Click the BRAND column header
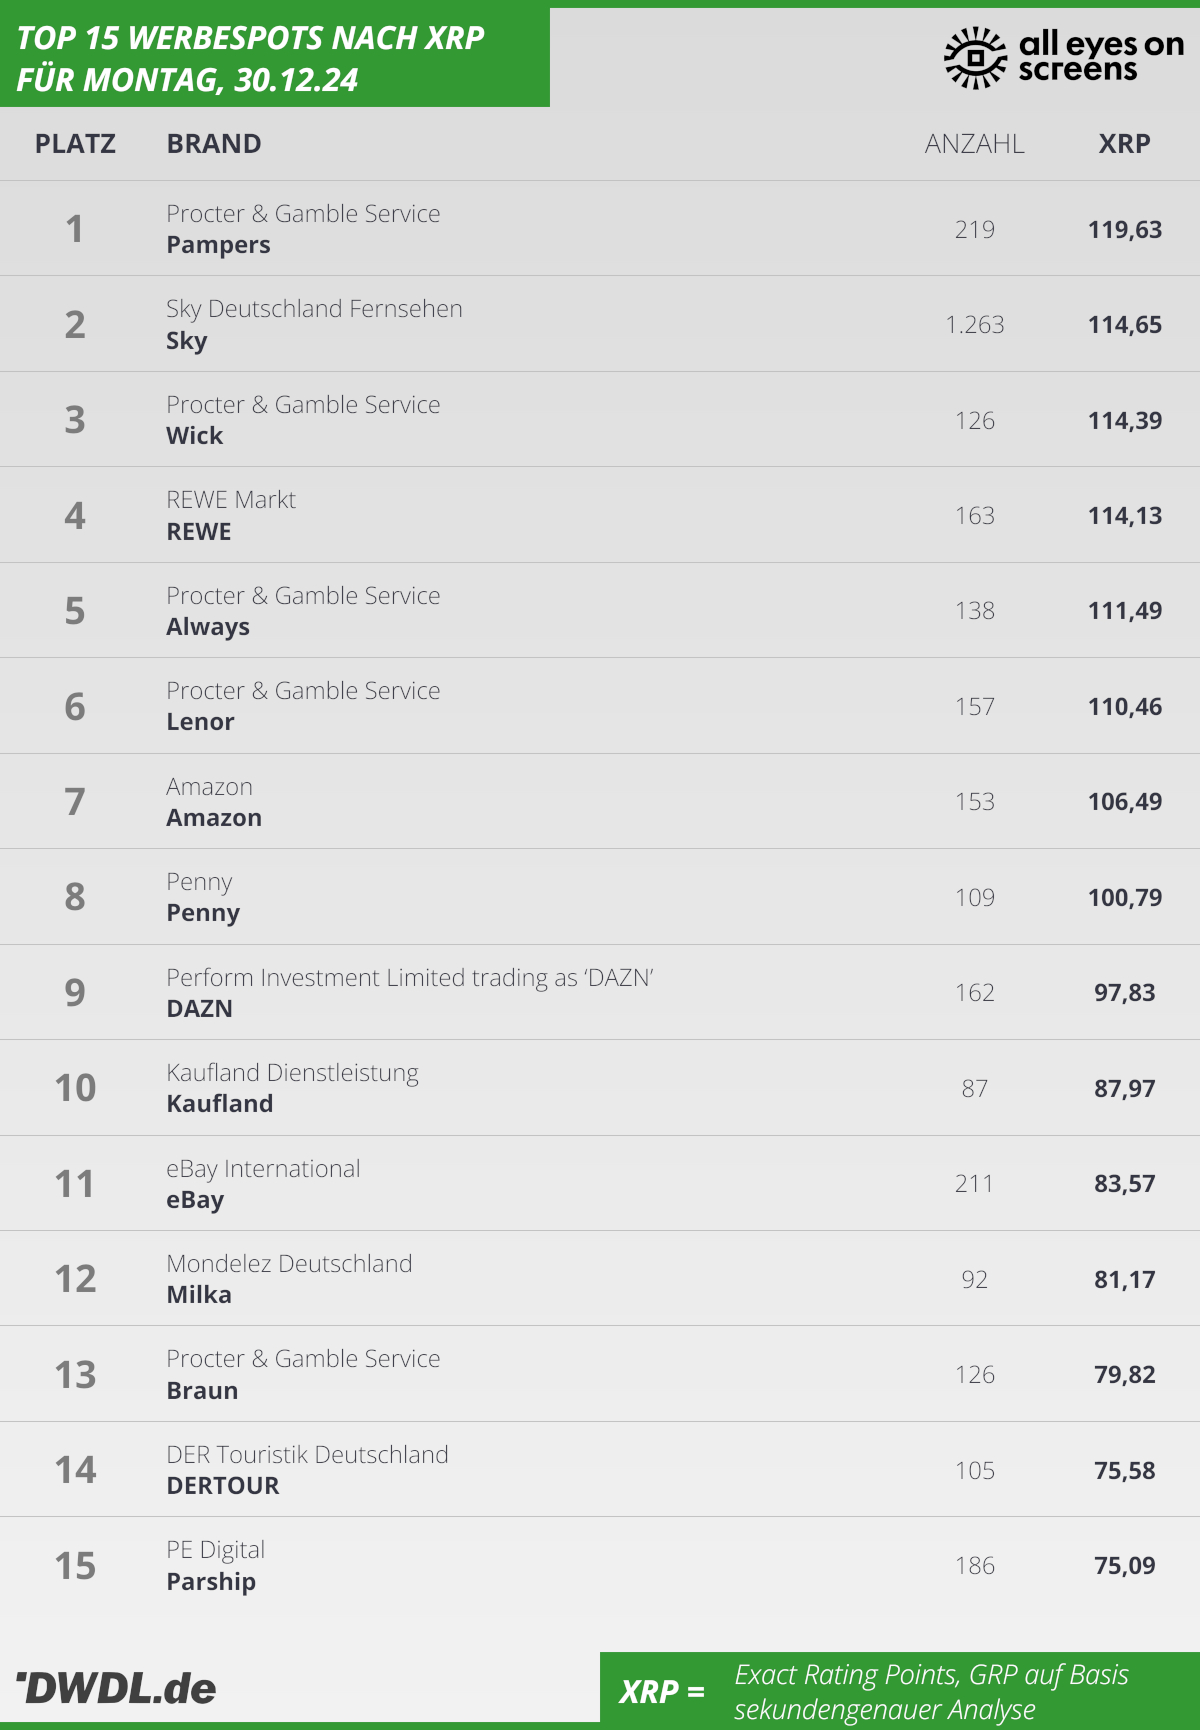Screen dimensions: 1200x1730 pyautogui.click(x=214, y=144)
